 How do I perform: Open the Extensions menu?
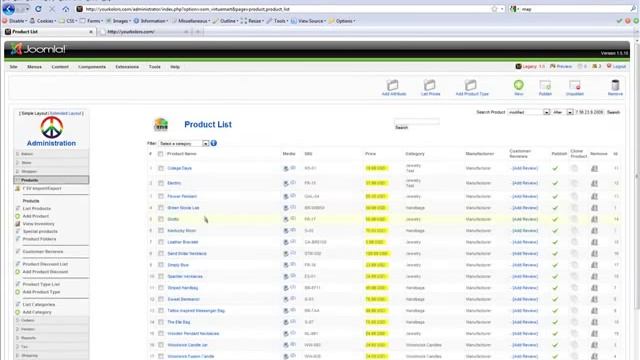point(127,67)
